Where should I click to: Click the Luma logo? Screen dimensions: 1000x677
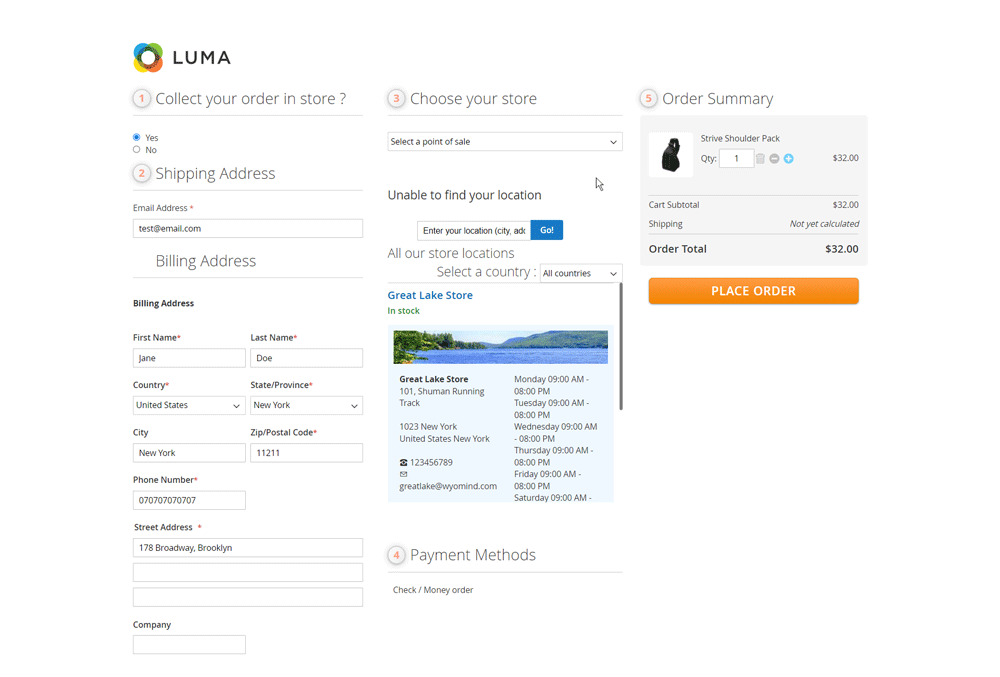(x=181, y=58)
